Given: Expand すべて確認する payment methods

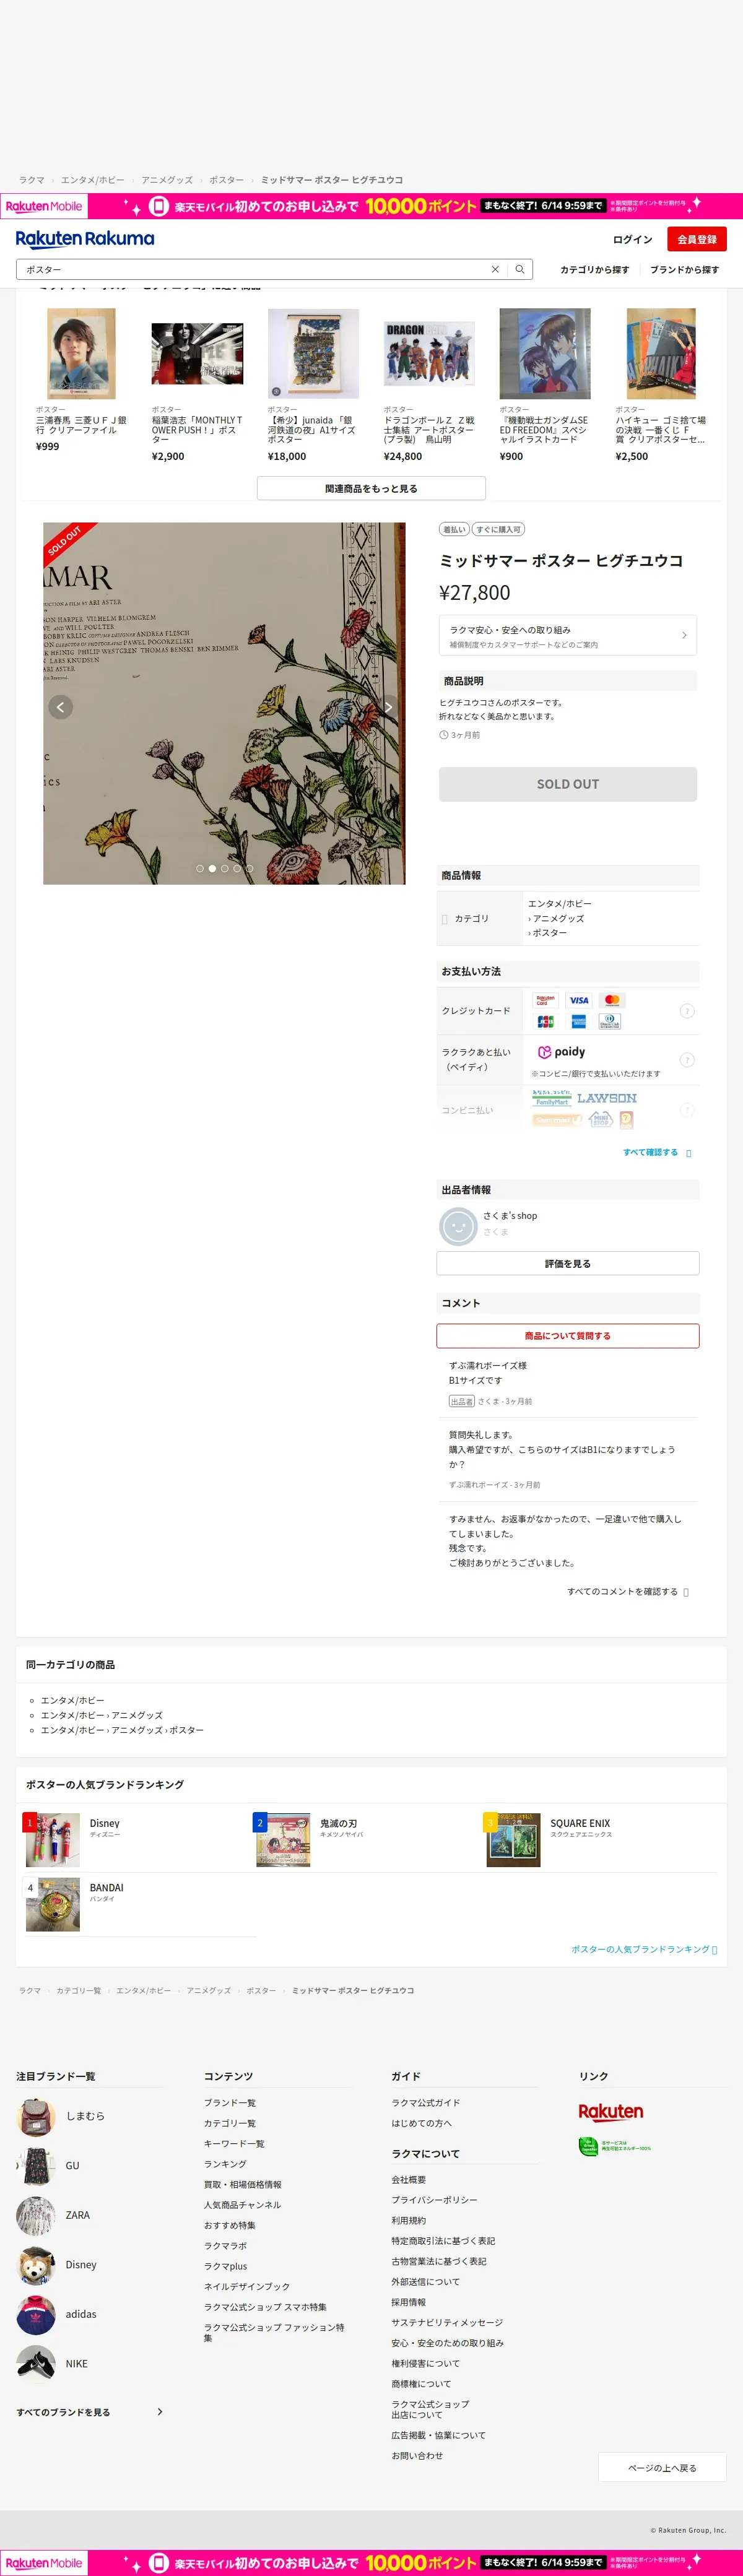Looking at the screenshot, I should (x=657, y=1152).
